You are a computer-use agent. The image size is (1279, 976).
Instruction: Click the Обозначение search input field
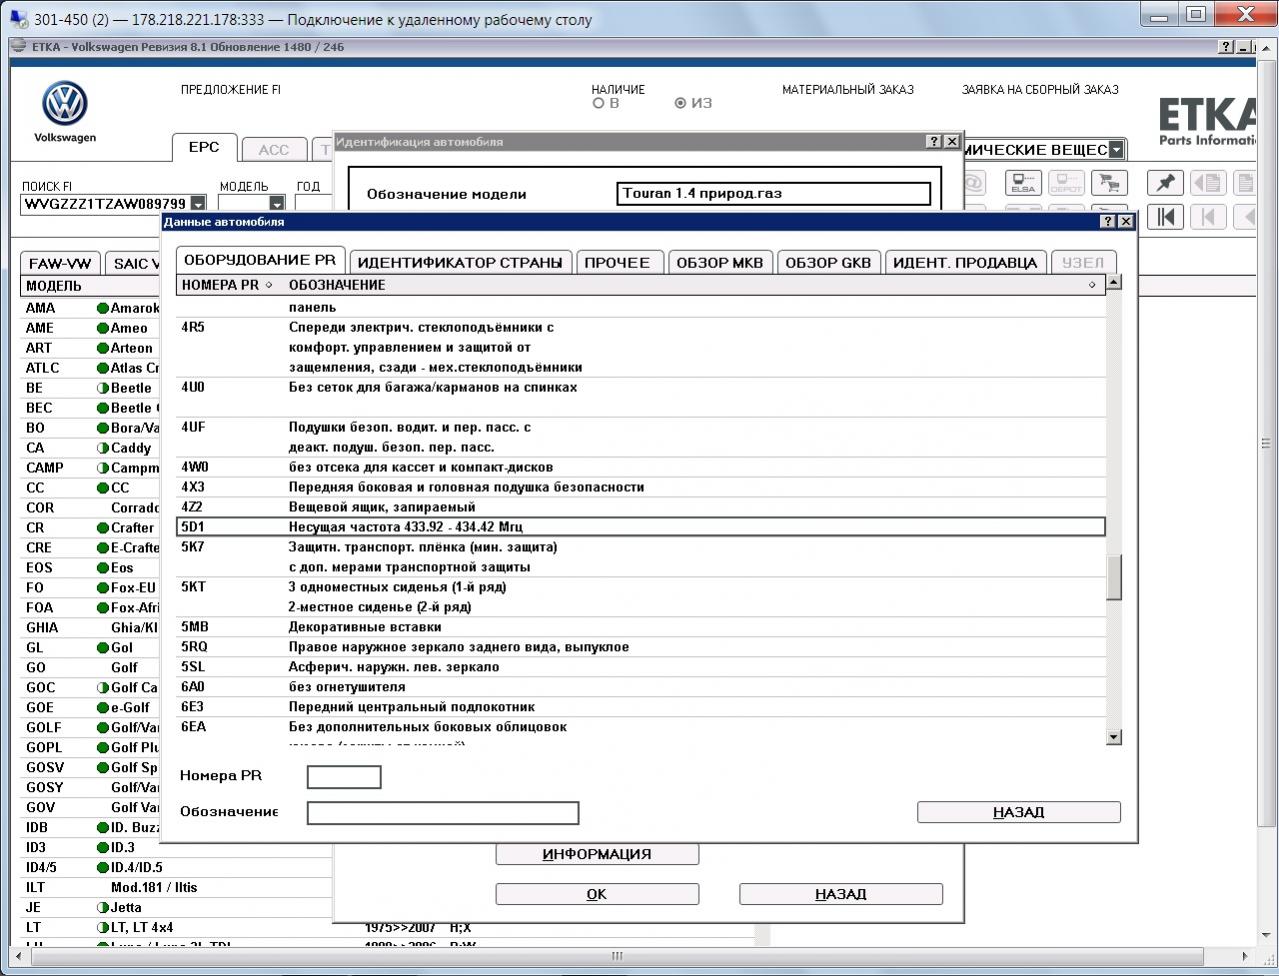pos(443,813)
